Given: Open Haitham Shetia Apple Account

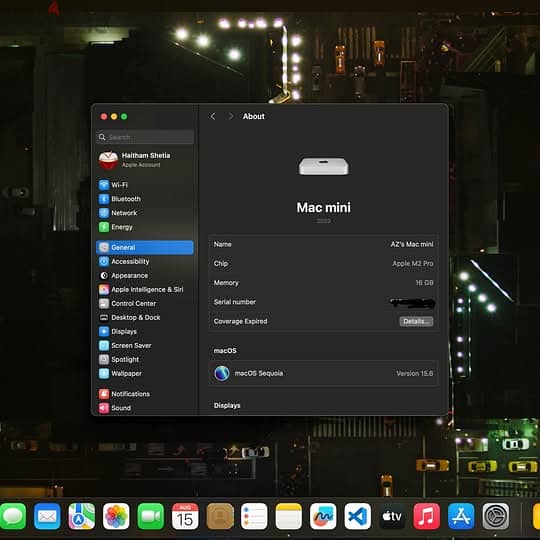Looking at the screenshot, I should pyautogui.click(x=145, y=160).
